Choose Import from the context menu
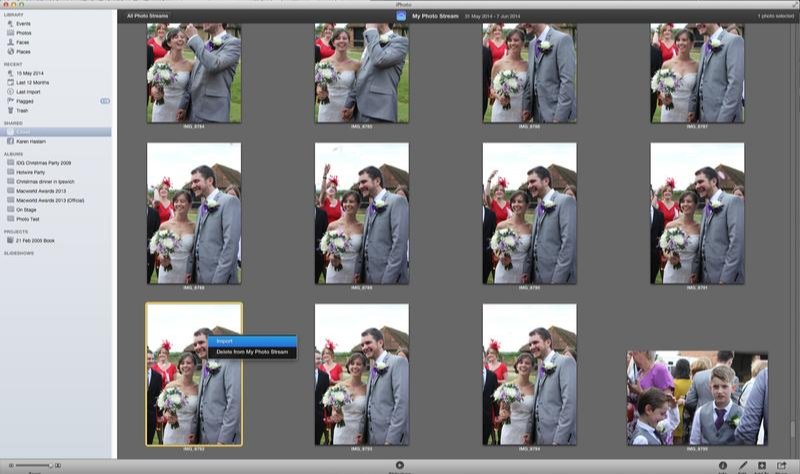Screen dimensions: 800x474 [x=252, y=341]
